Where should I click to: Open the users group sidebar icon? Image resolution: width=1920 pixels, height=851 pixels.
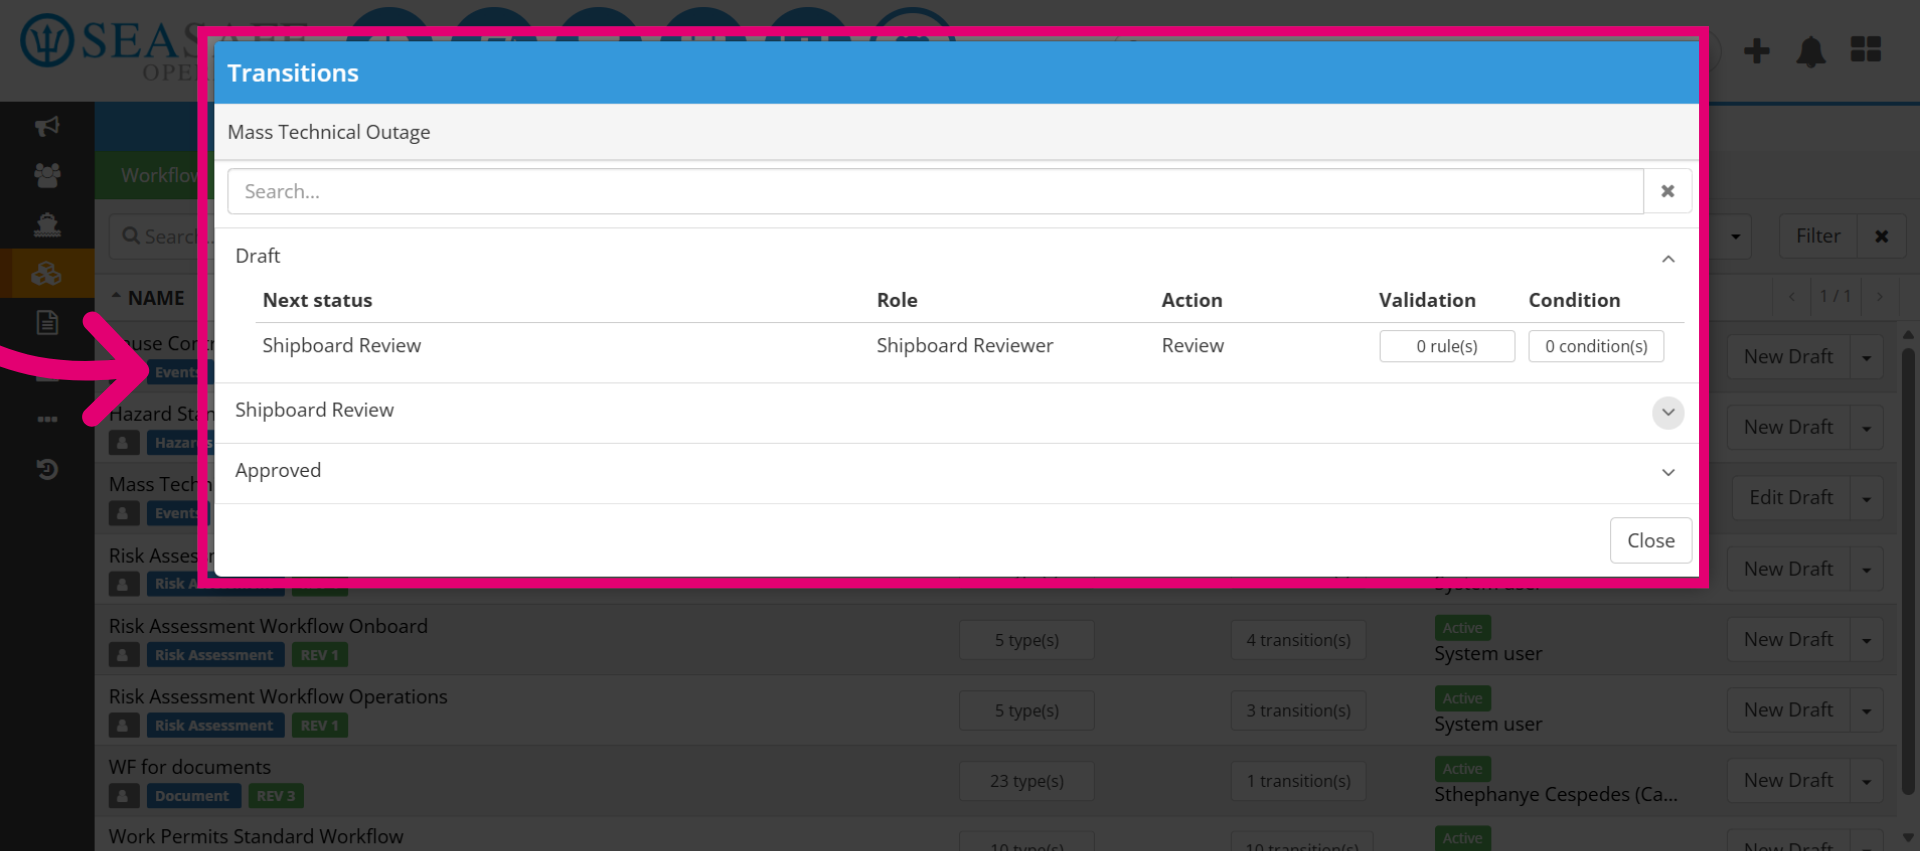click(x=47, y=175)
